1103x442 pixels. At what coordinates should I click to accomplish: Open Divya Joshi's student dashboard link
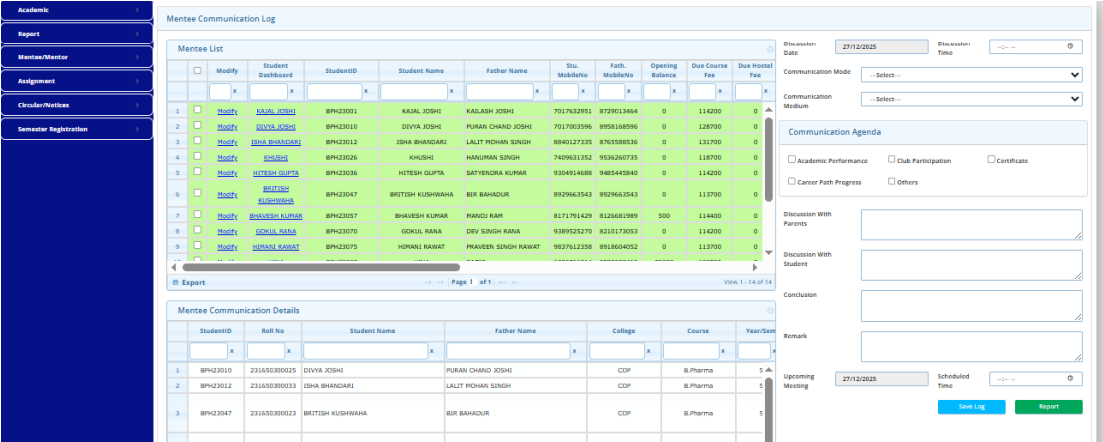(275, 127)
